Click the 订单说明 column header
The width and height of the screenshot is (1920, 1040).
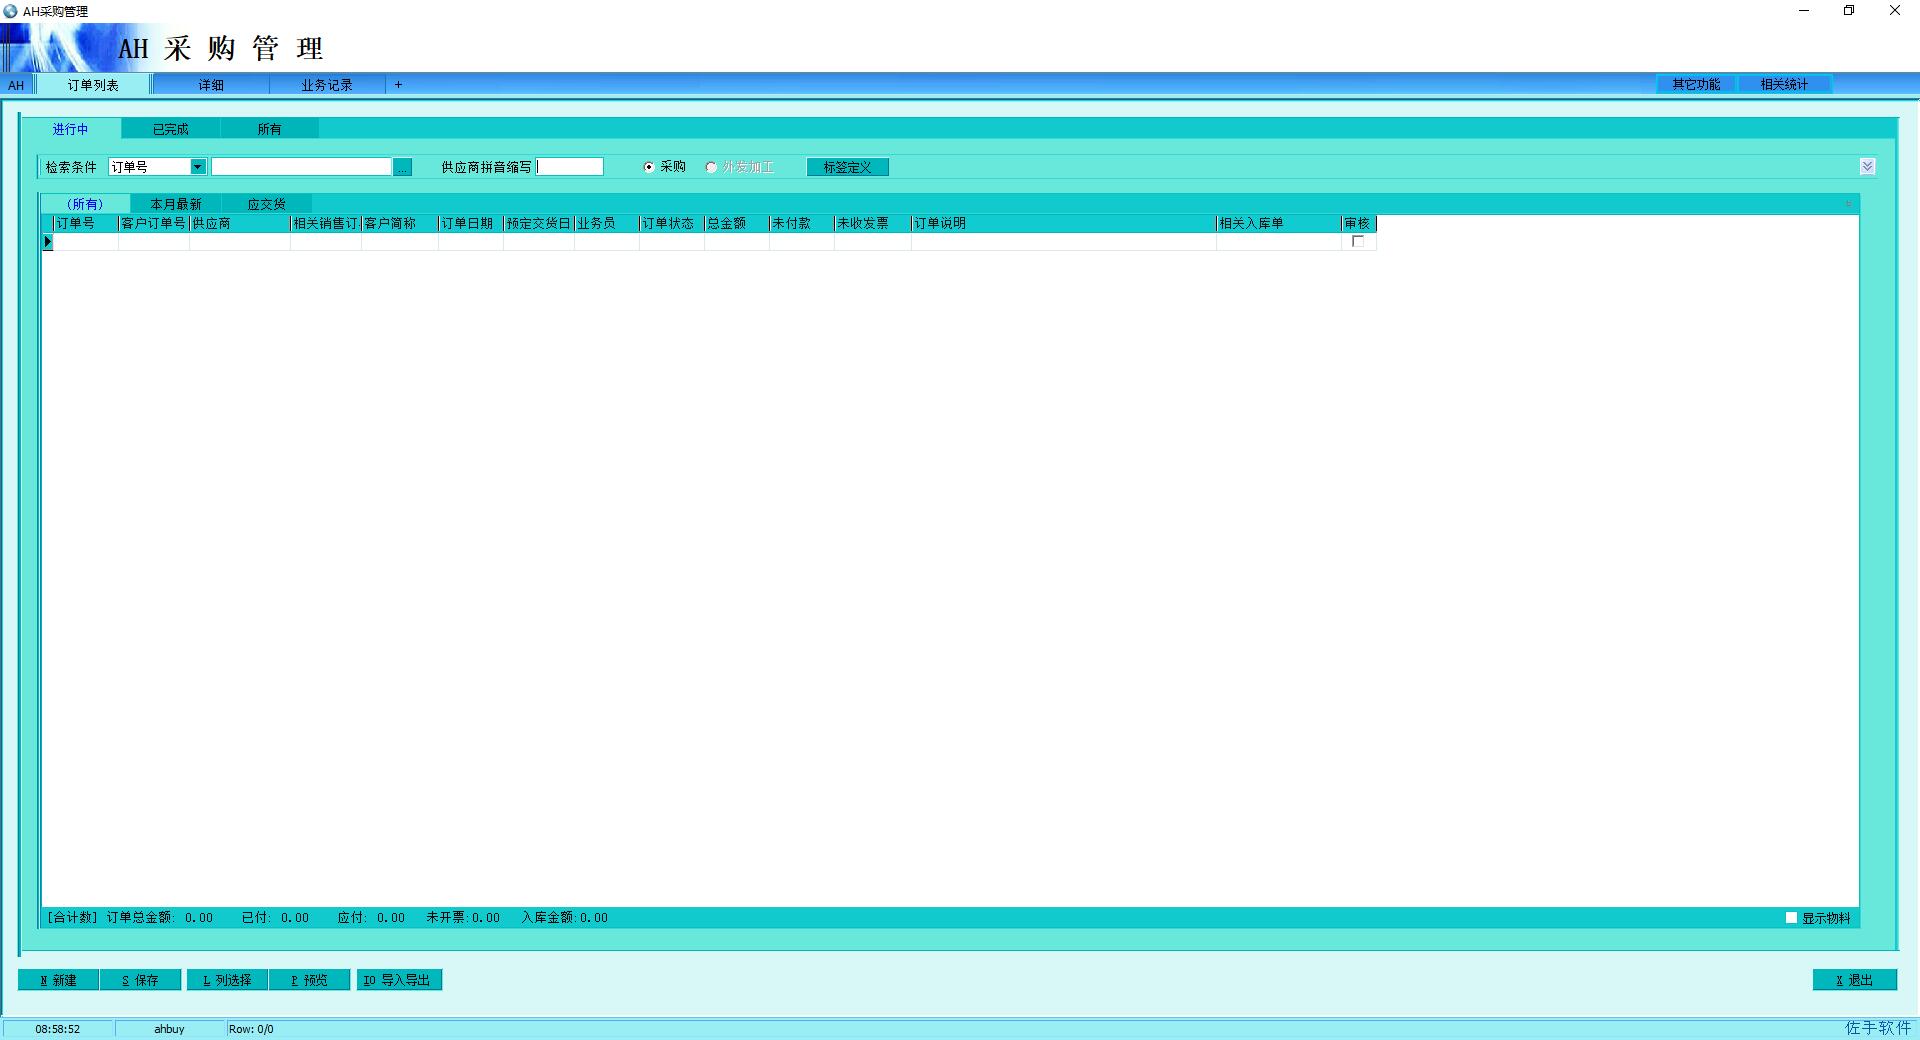1064,223
